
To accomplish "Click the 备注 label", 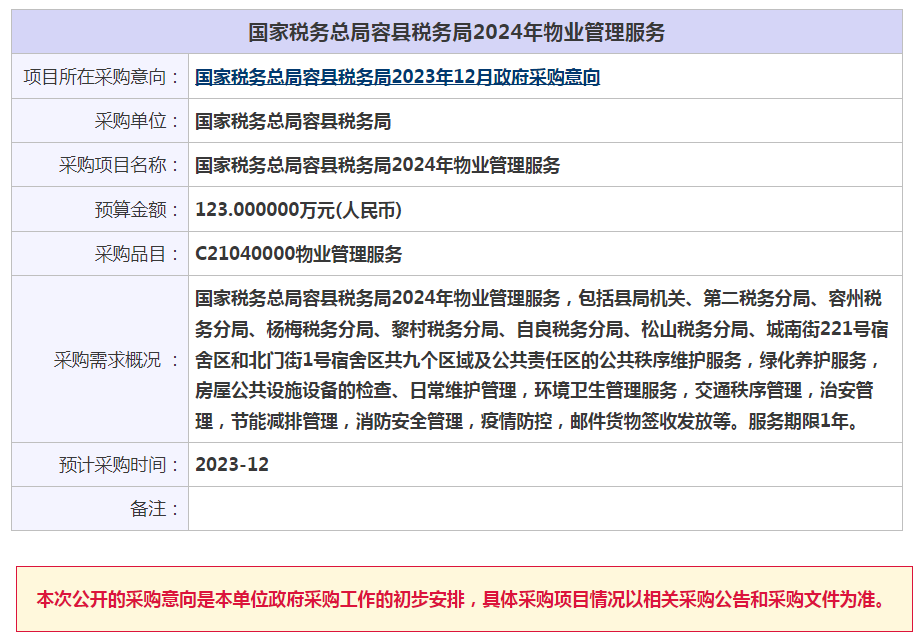I will pos(155,509).
